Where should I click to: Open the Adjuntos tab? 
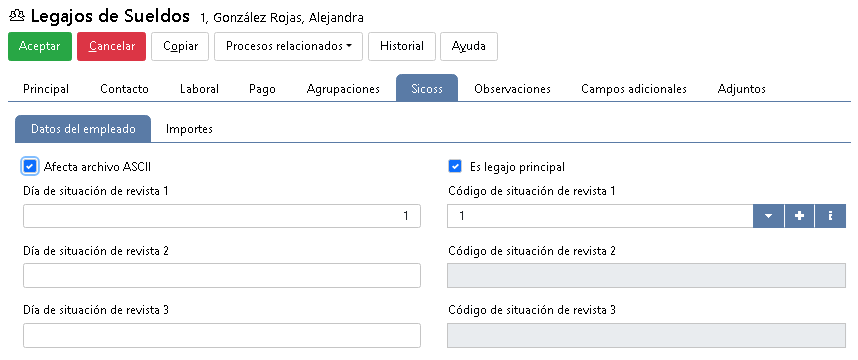point(741,89)
